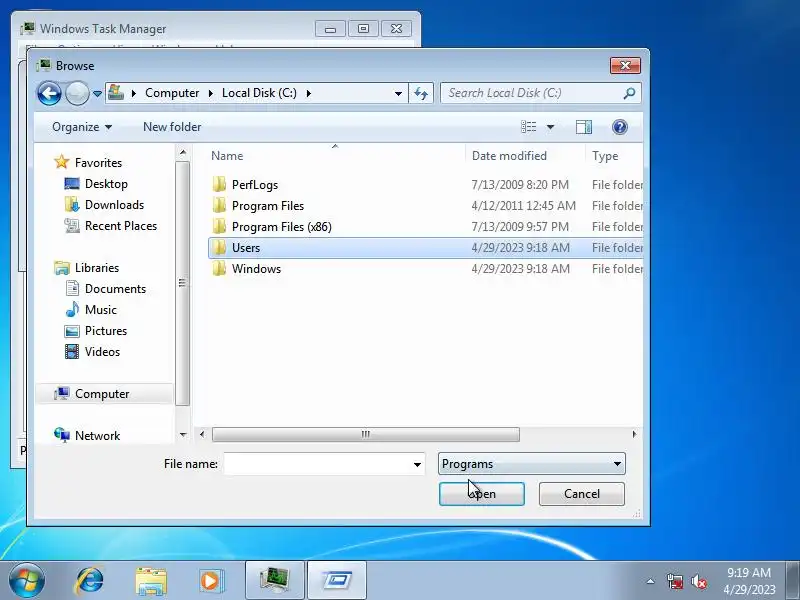Screen dimensions: 800x600
Task: Select the Program Files (x86) folder
Action: [282, 227]
